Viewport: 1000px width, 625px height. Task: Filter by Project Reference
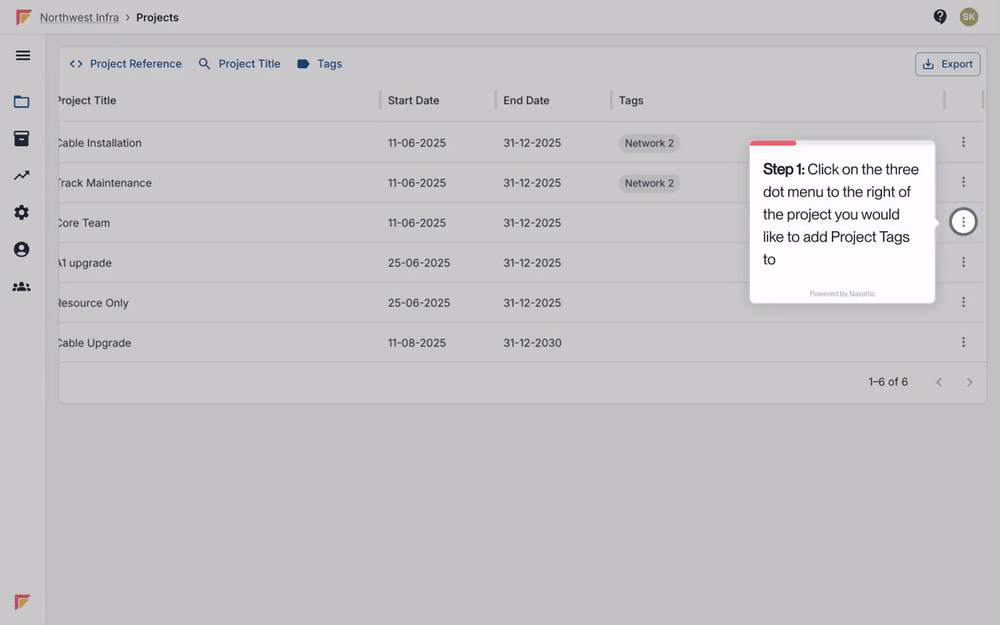[x=126, y=64]
